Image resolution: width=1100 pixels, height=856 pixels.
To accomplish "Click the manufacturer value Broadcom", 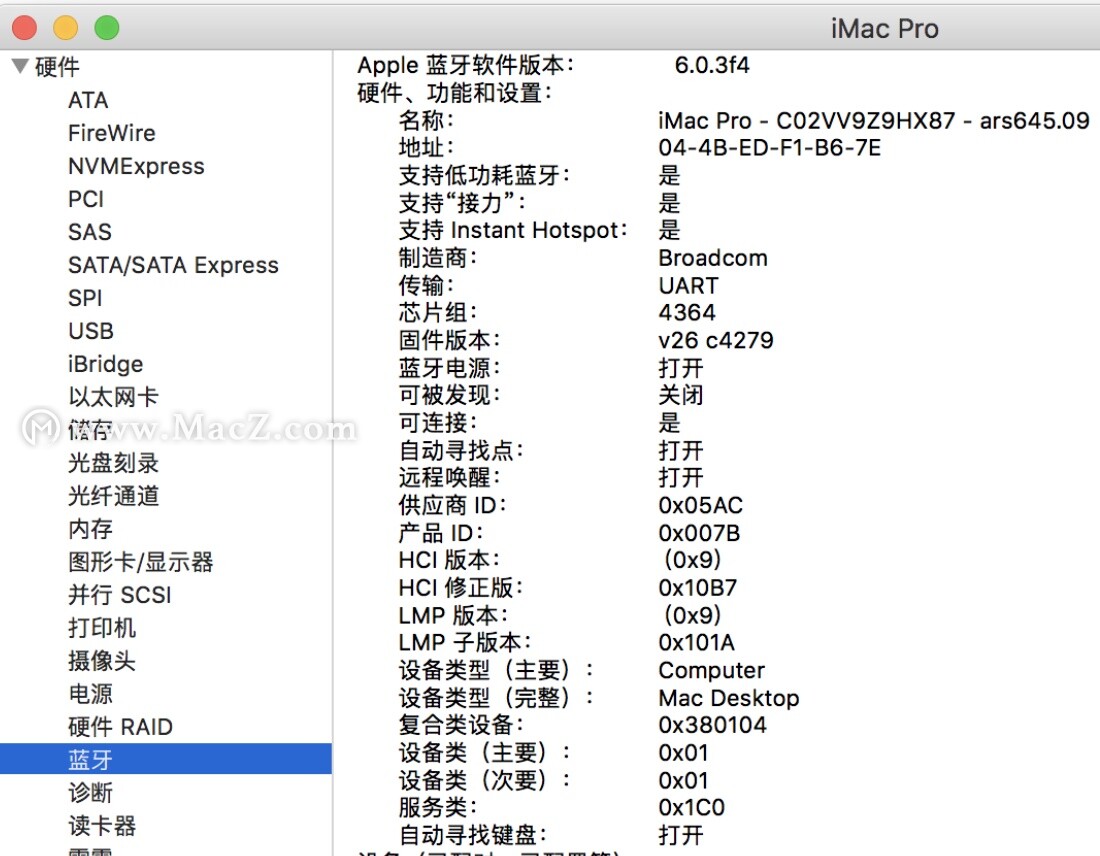I will tap(713, 258).
